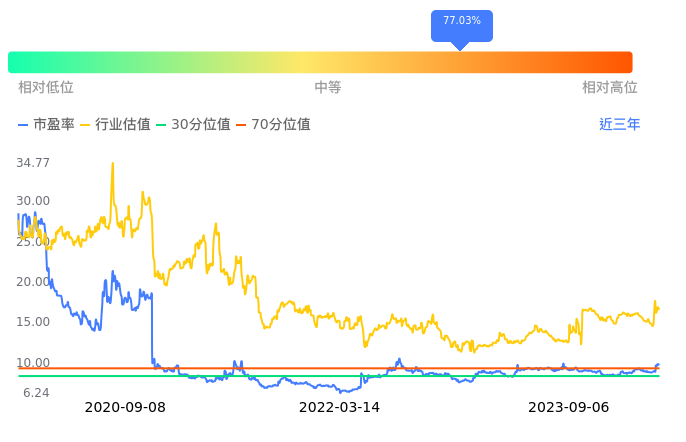Click the 2020-09-08 date axis label

click(x=125, y=408)
